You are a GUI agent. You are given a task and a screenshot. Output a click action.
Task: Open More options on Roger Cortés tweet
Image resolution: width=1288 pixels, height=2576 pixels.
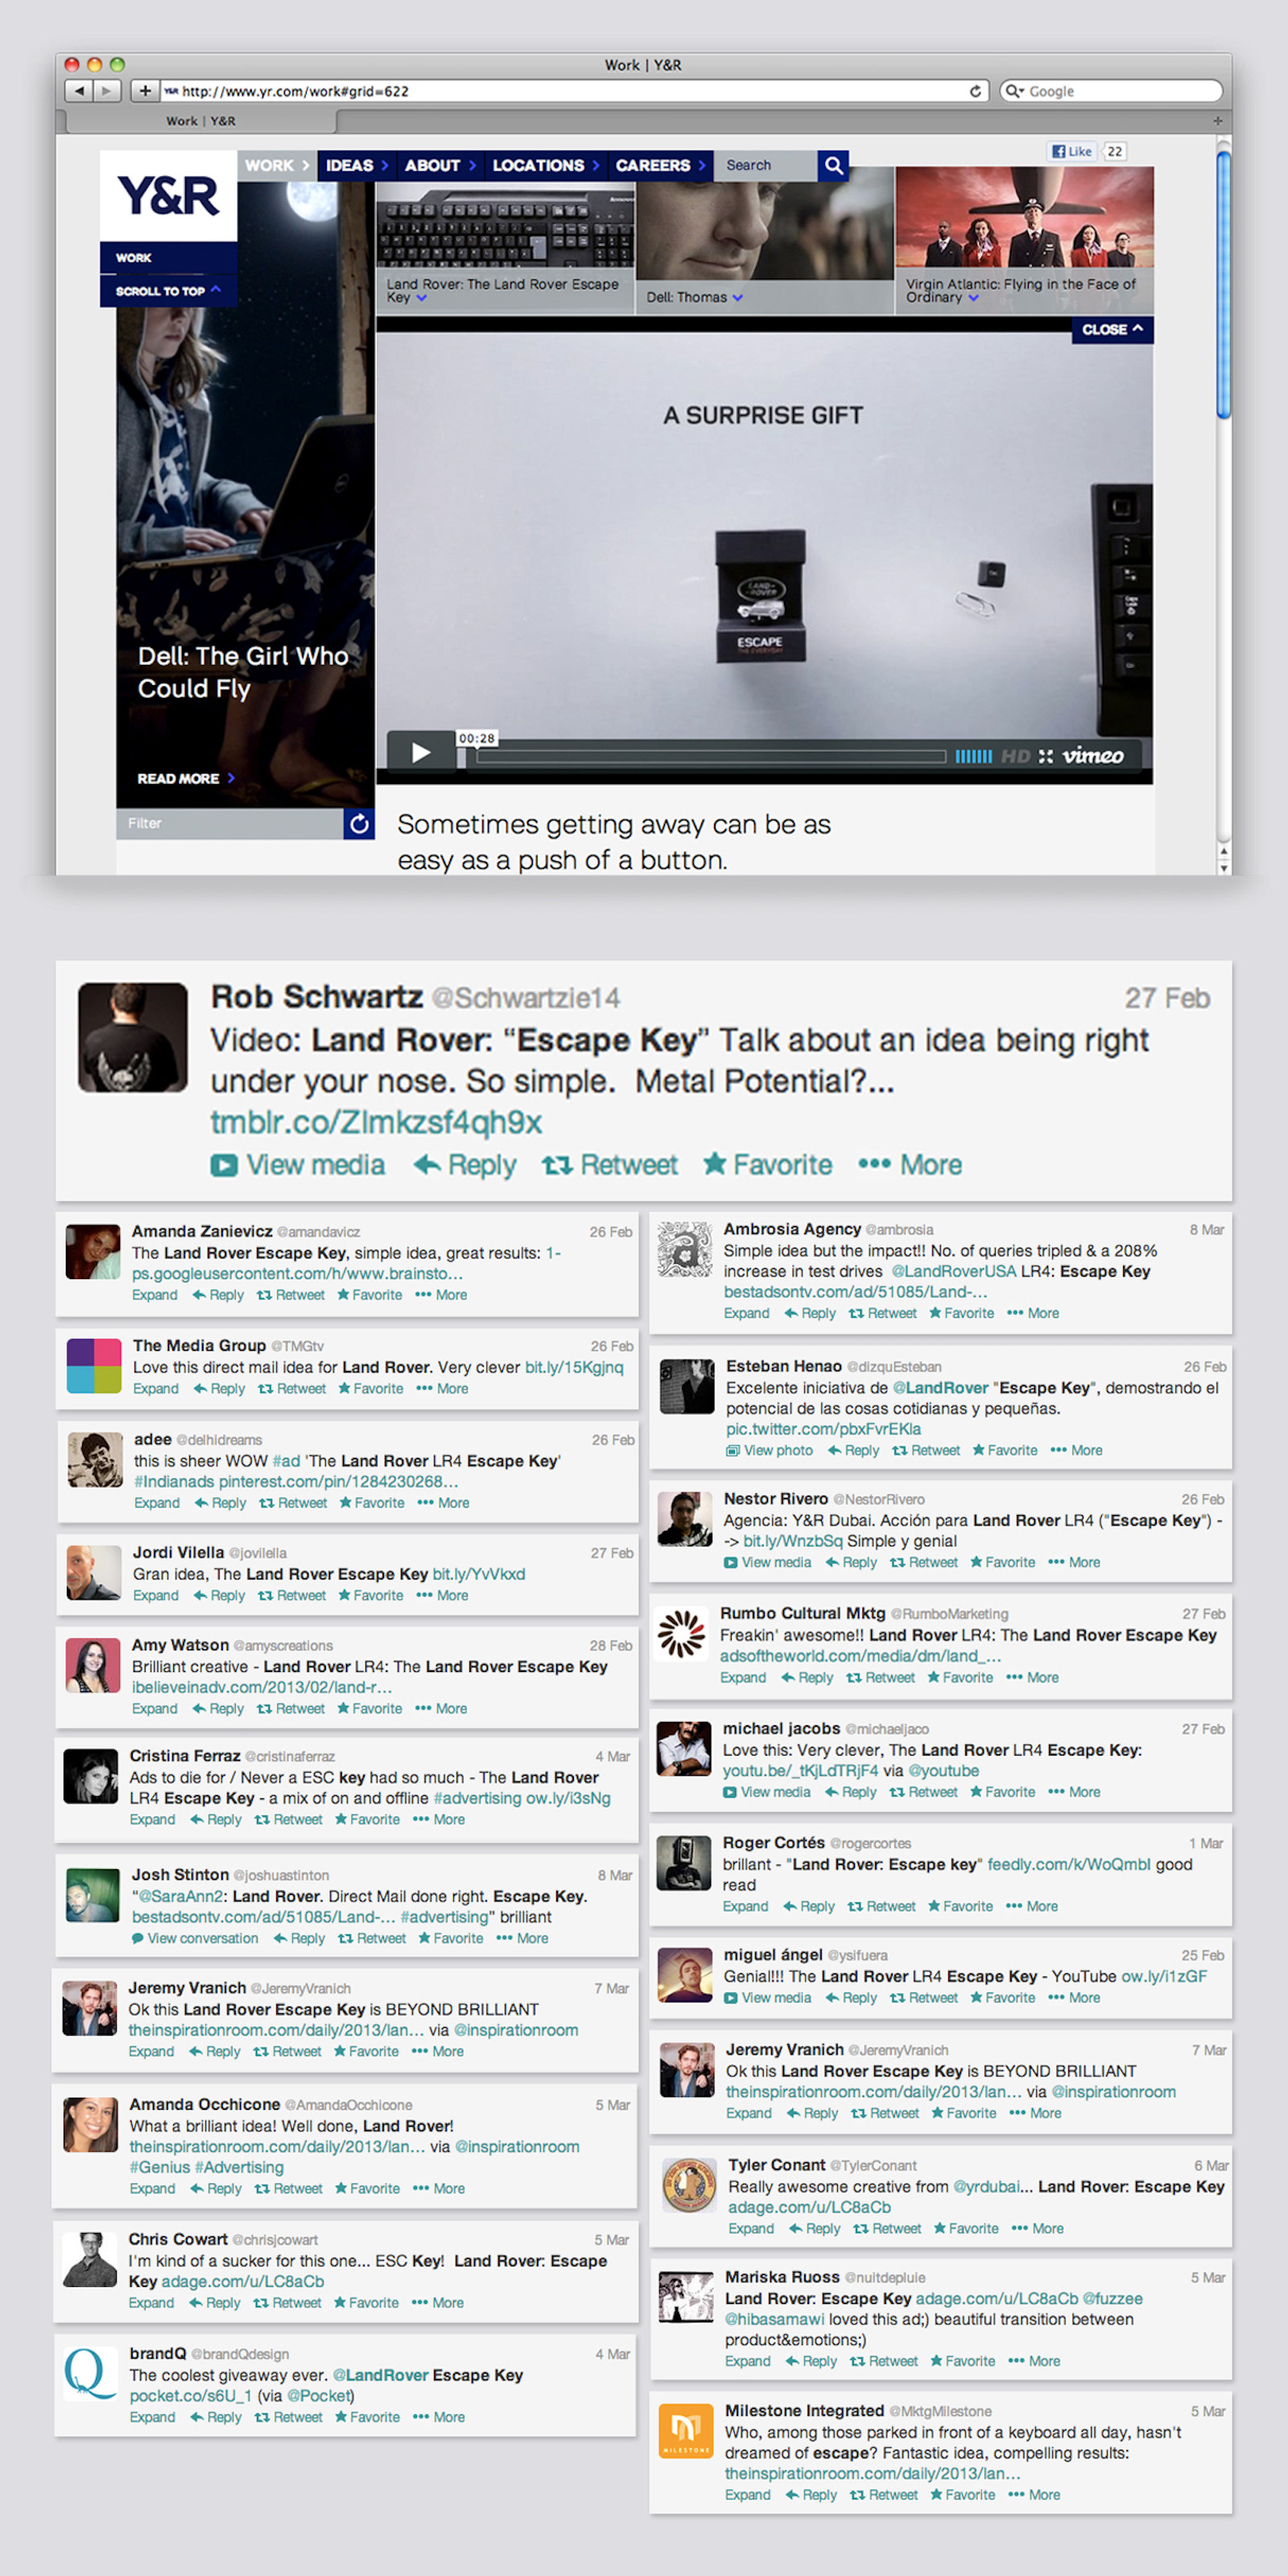pyautogui.click(x=1032, y=1906)
